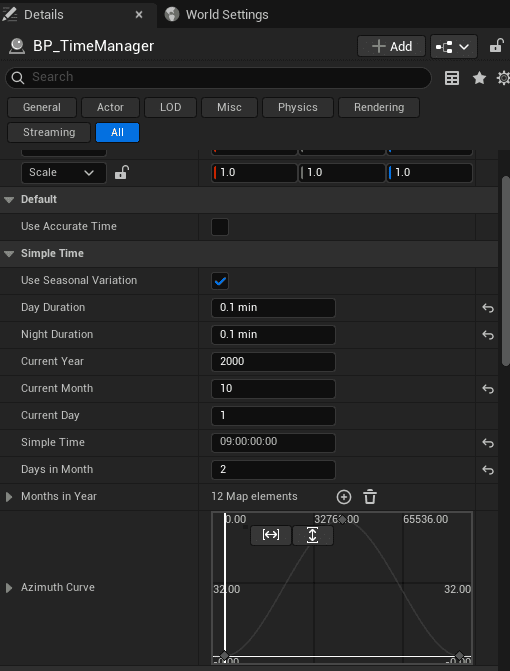Click the Add component button
Screen dimensions: 510x671
(x=391, y=46)
